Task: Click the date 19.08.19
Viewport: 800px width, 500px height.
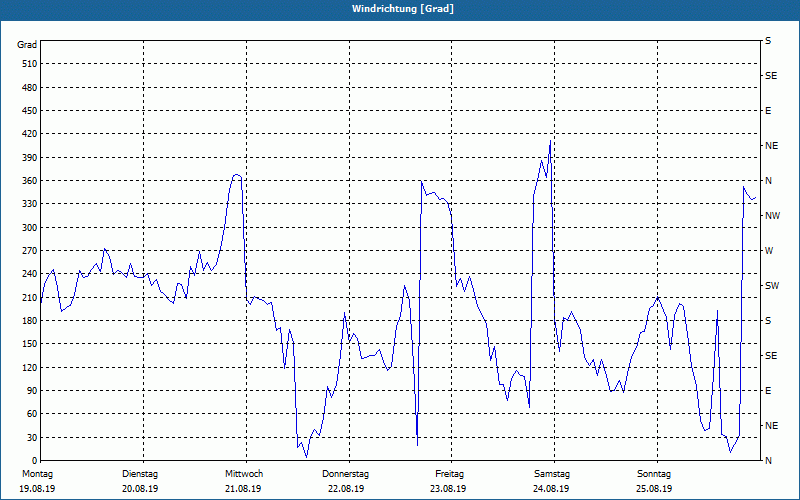Action: click(x=37, y=489)
